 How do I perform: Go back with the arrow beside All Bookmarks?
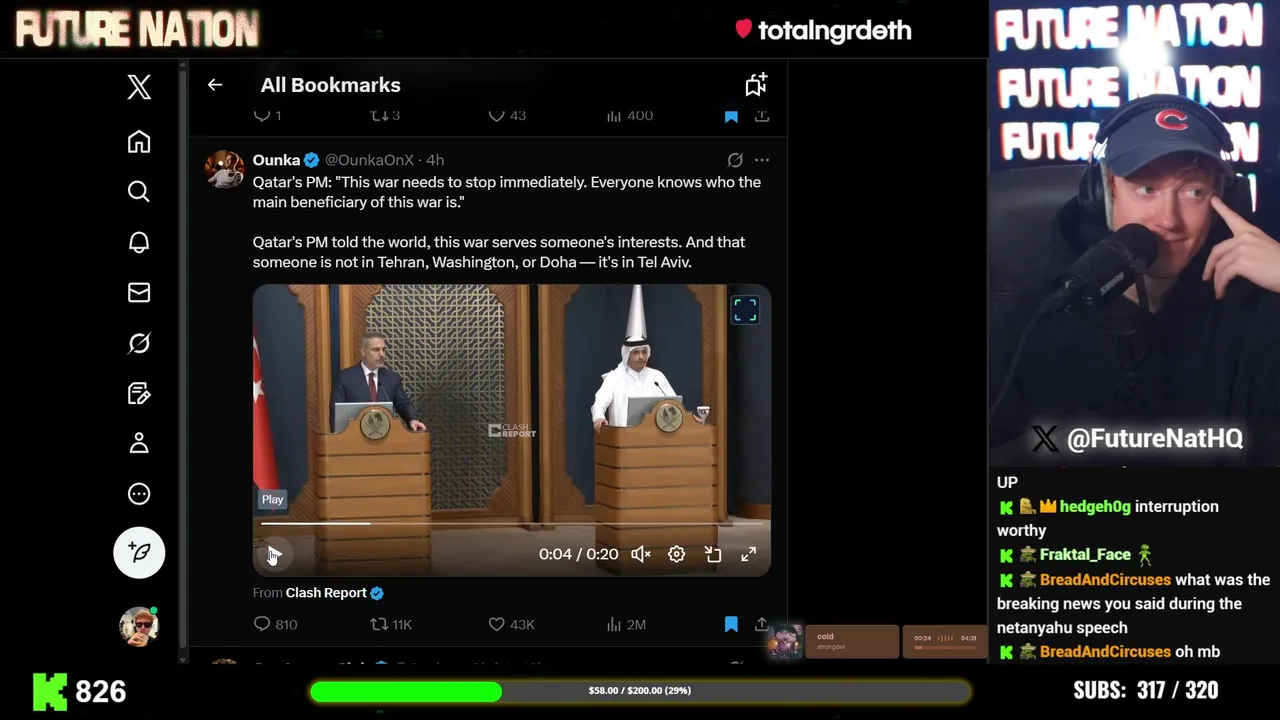[215, 85]
